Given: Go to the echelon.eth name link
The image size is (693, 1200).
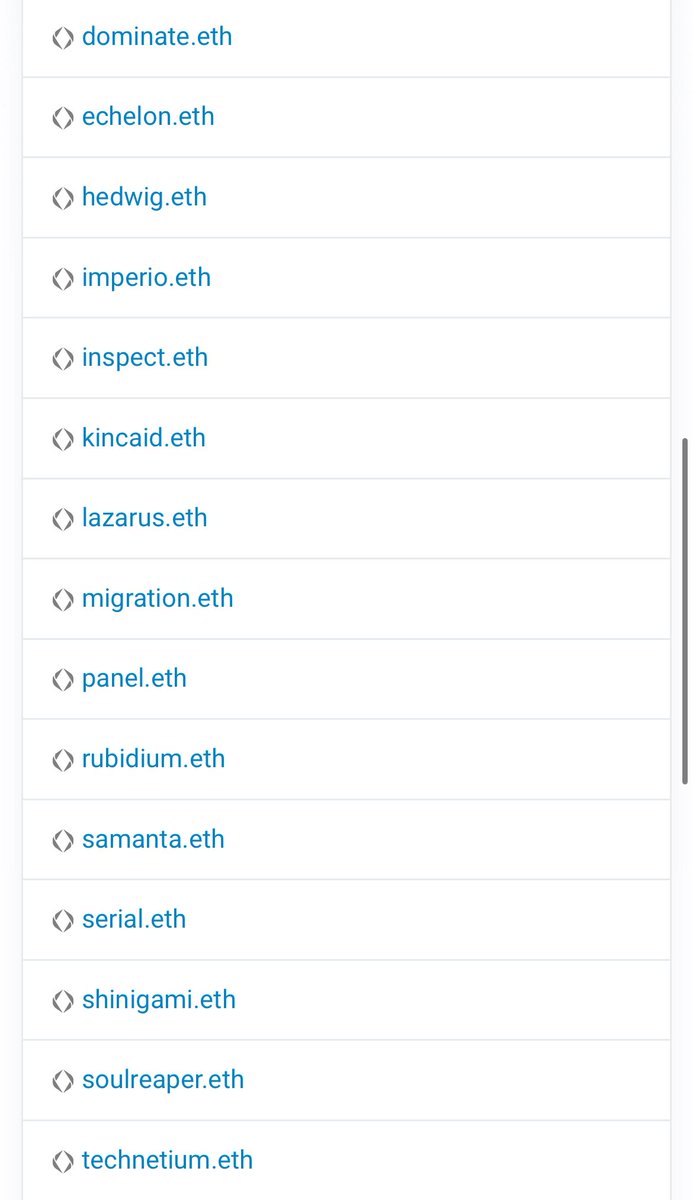Looking at the screenshot, I should coord(148,116).
